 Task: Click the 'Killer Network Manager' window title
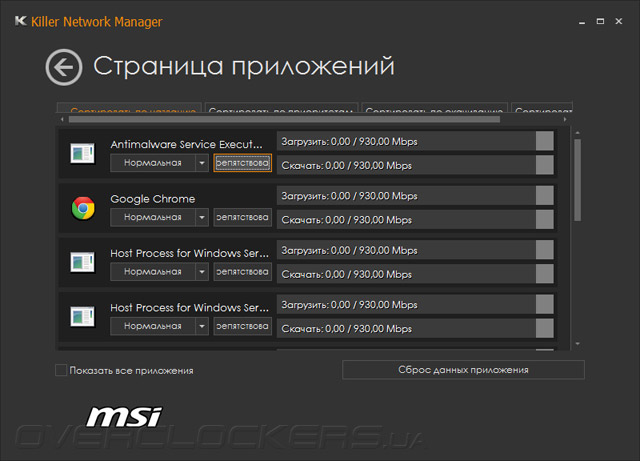(x=97, y=22)
